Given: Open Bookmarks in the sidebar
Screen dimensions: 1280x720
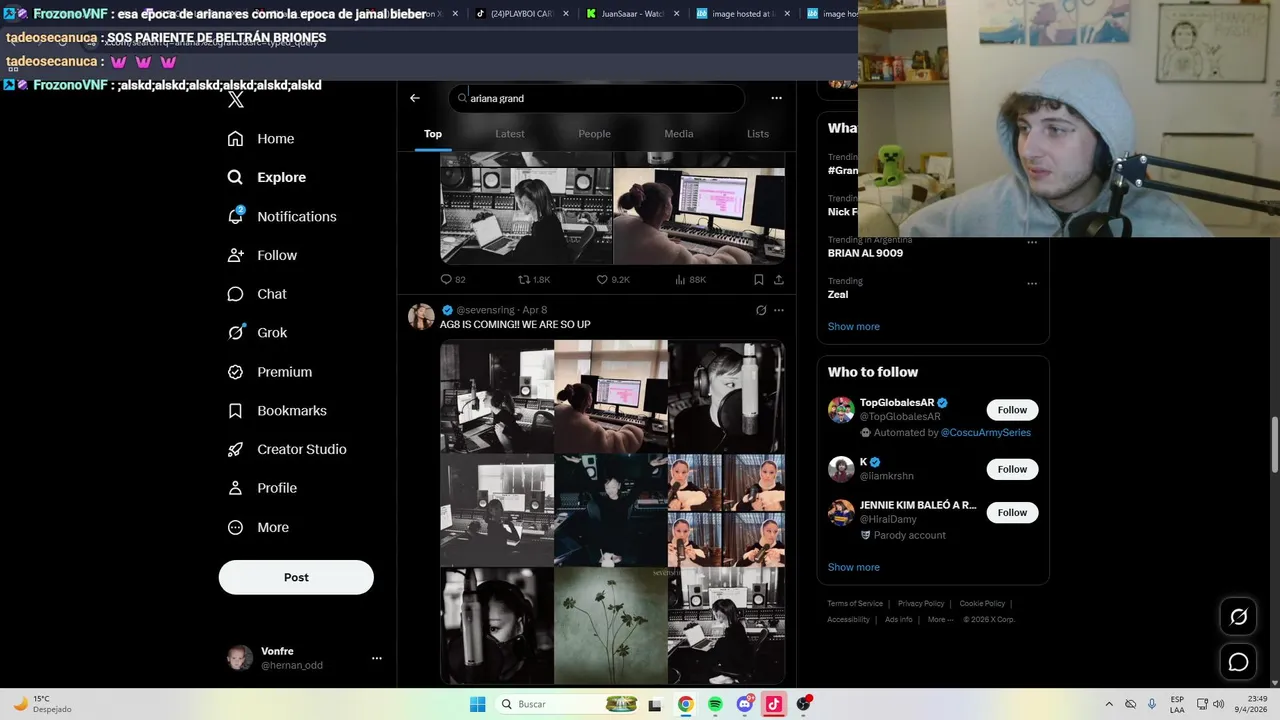Looking at the screenshot, I should pyautogui.click(x=277, y=411).
